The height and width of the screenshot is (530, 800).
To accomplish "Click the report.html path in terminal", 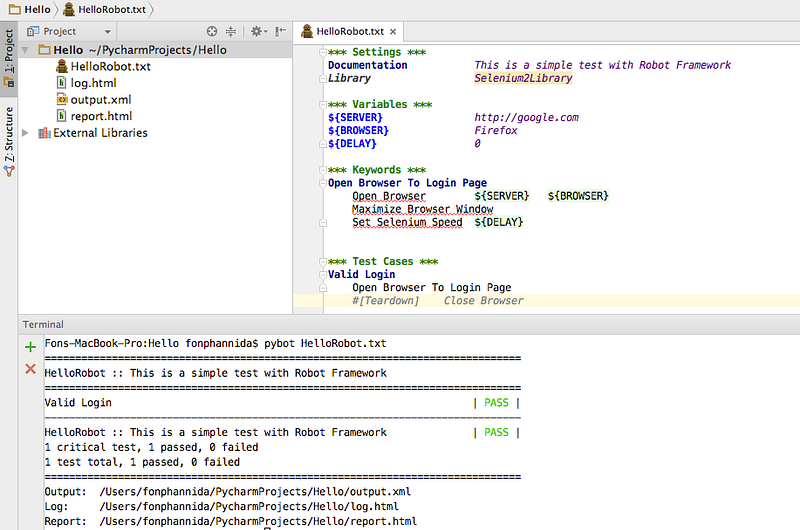I will coord(258,521).
